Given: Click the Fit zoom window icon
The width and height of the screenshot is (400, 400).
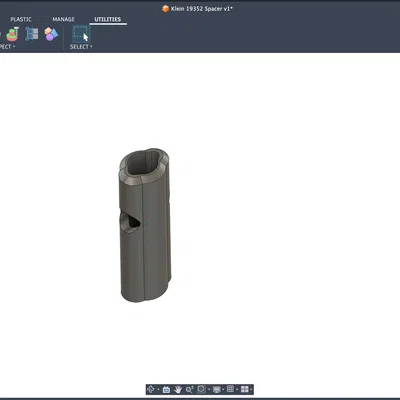Looking at the screenshot, I should click(201, 389).
